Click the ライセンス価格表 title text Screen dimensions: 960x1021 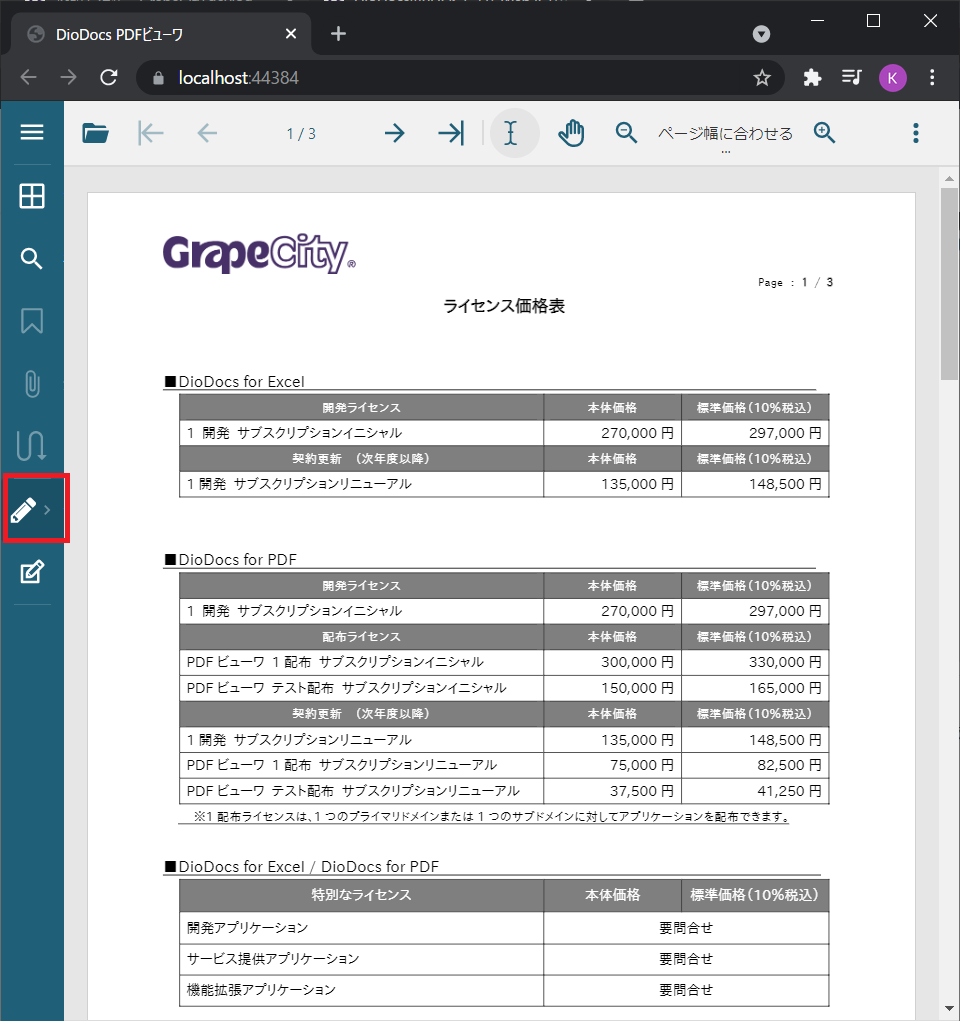tap(504, 306)
